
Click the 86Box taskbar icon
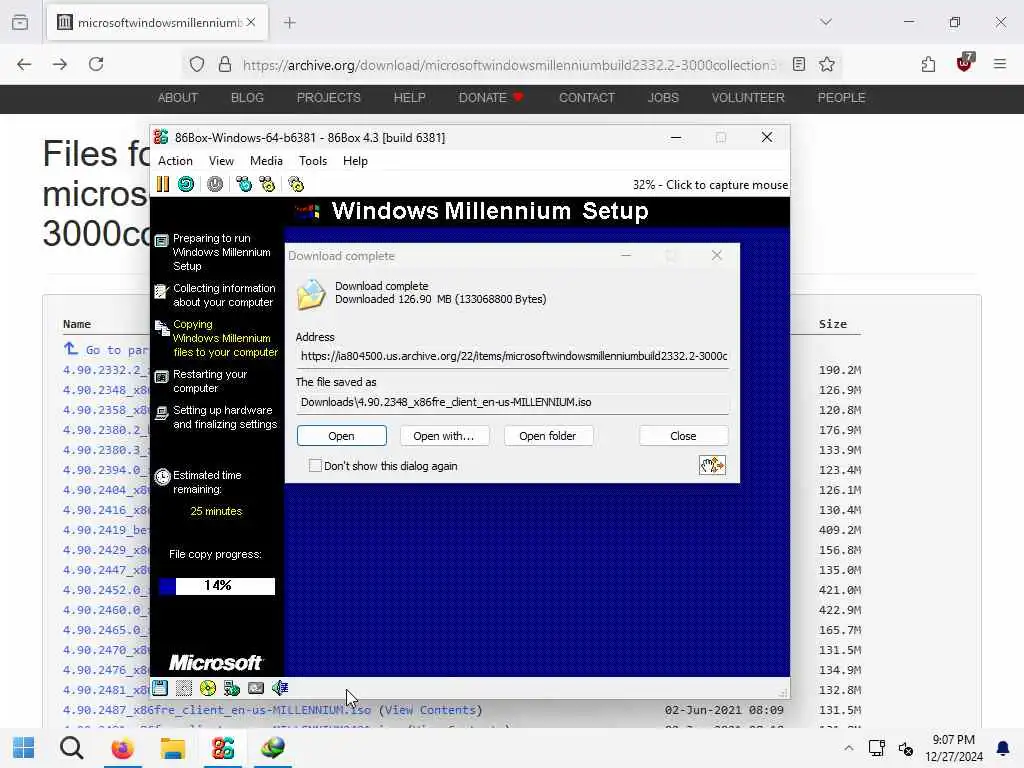click(x=223, y=748)
